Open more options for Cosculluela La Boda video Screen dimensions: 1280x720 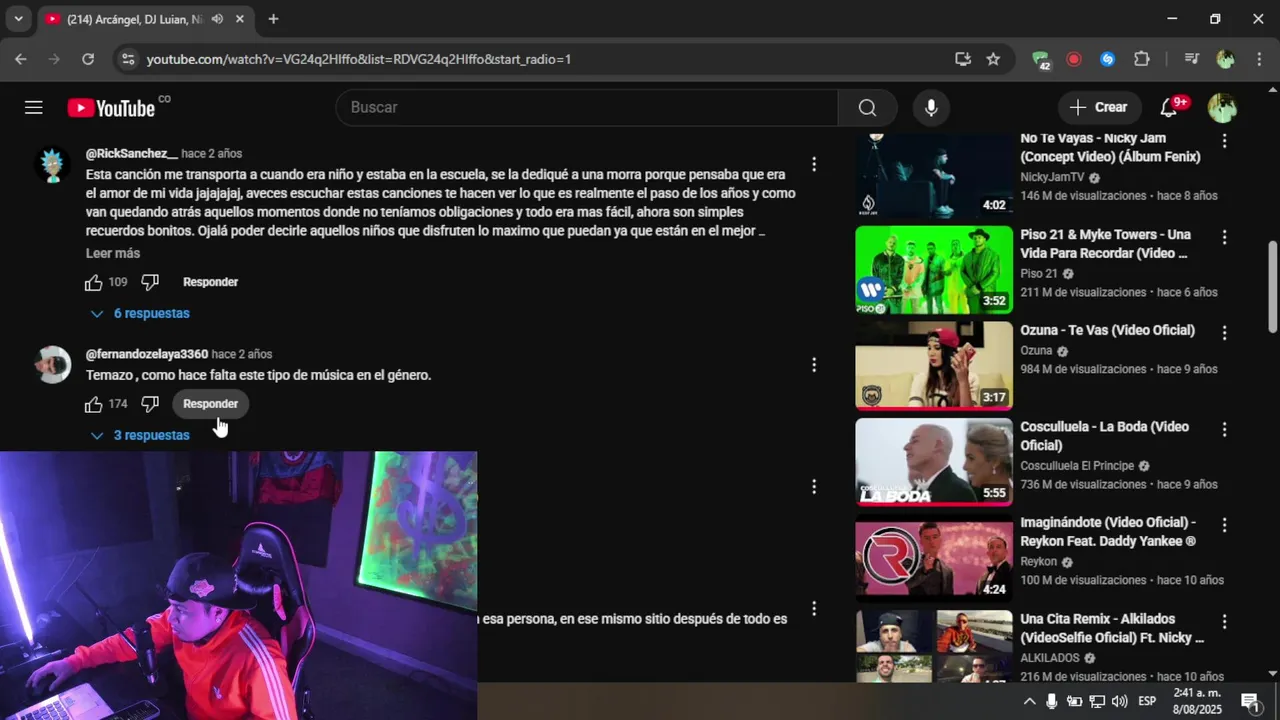click(1224, 429)
